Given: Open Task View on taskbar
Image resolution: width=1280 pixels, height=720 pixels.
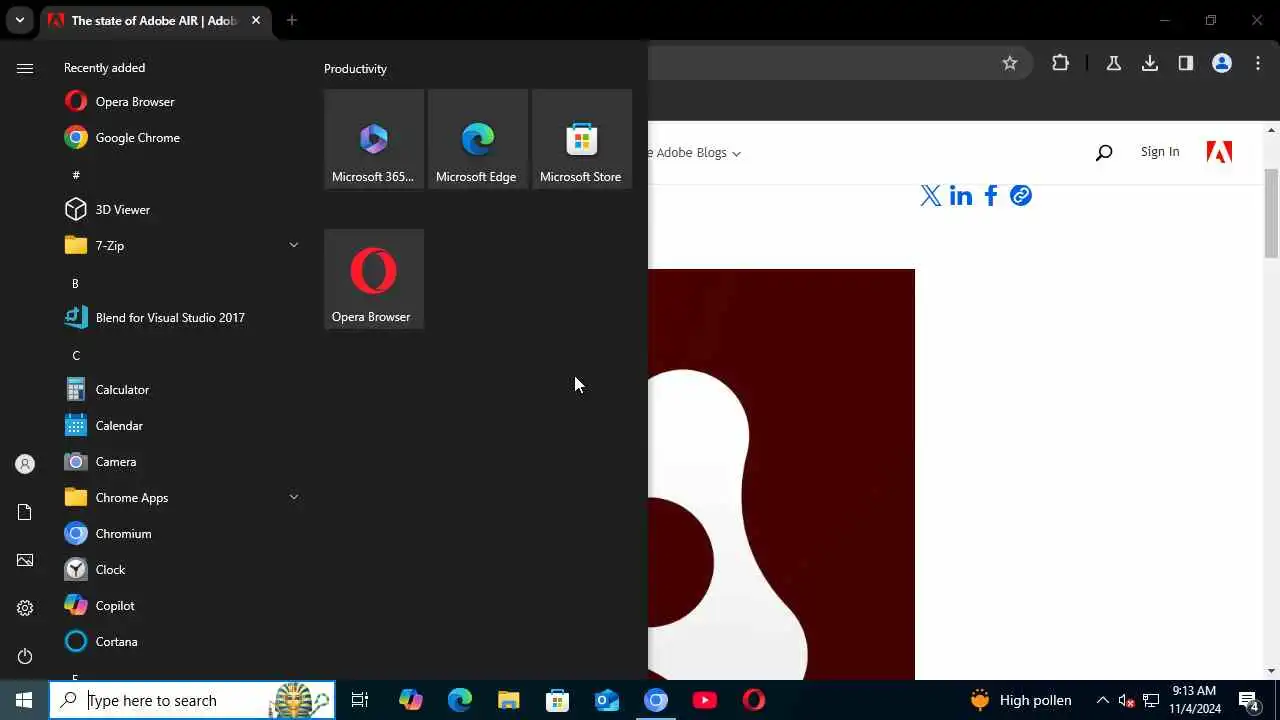Looking at the screenshot, I should coord(360,700).
